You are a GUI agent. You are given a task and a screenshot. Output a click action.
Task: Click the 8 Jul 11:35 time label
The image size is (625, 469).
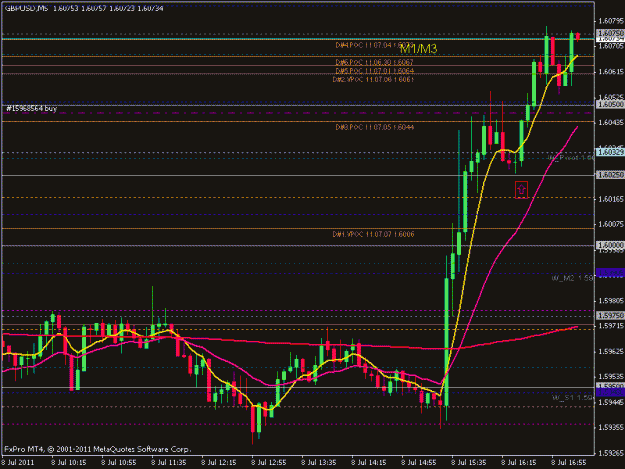[x=169, y=463]
